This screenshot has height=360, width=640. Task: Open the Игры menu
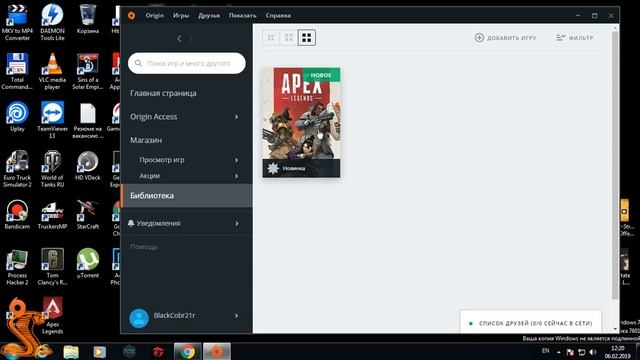pyautogui.click(x=181, y=16)
